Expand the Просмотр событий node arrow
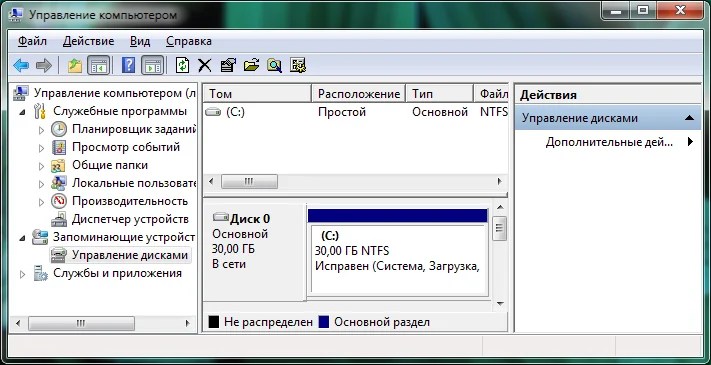Viewport: 711px width, 365px height. coord(41,148)
